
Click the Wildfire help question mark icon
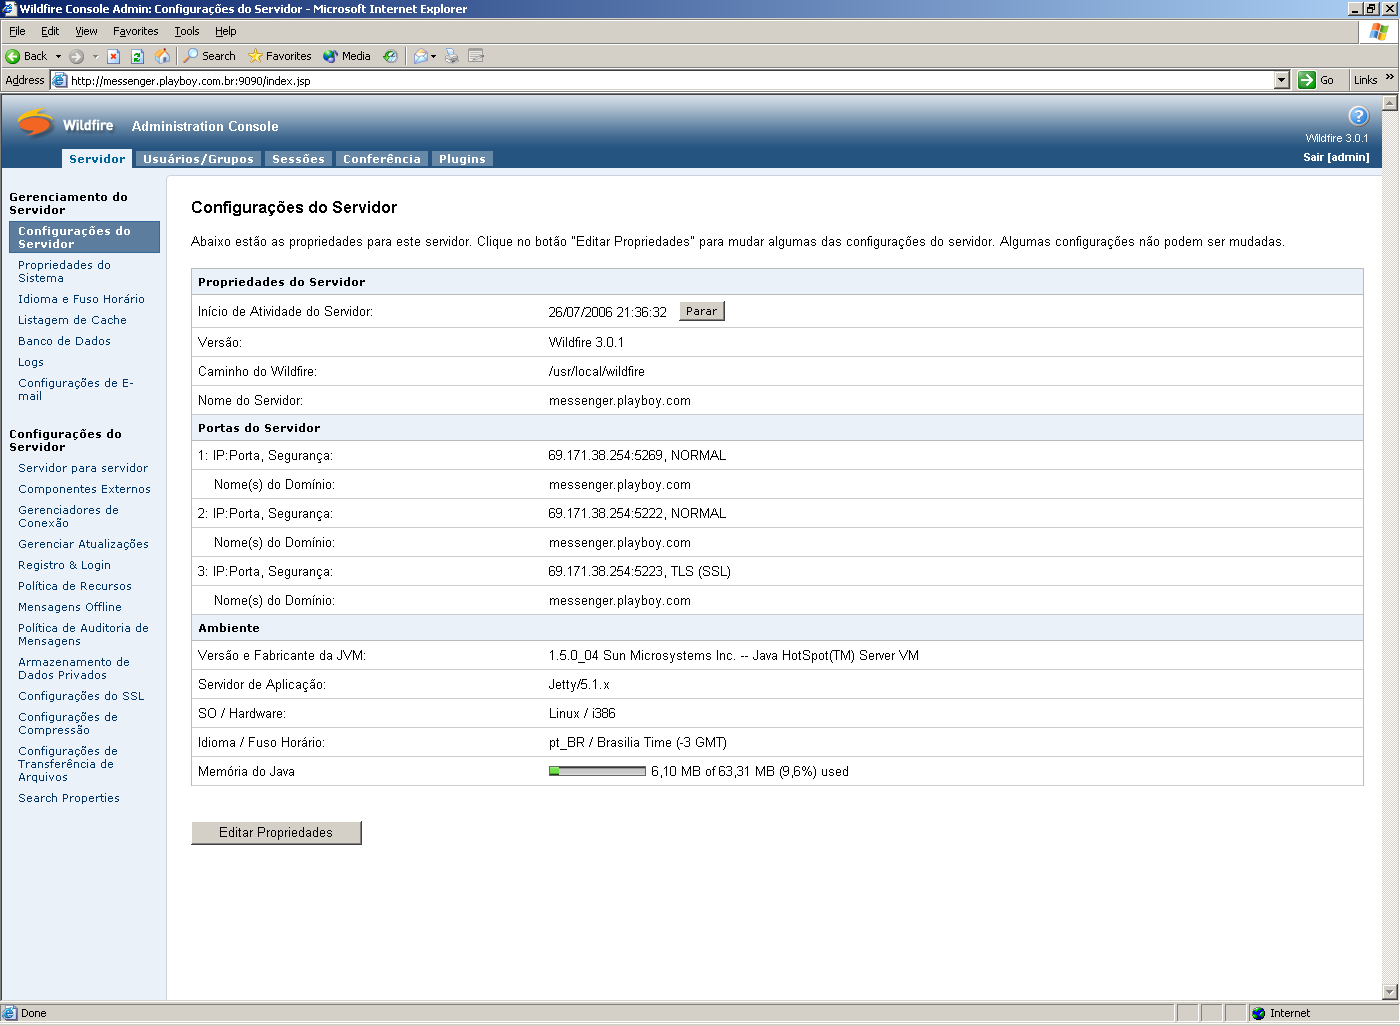pyautogui.click(x=1358, y=115)
